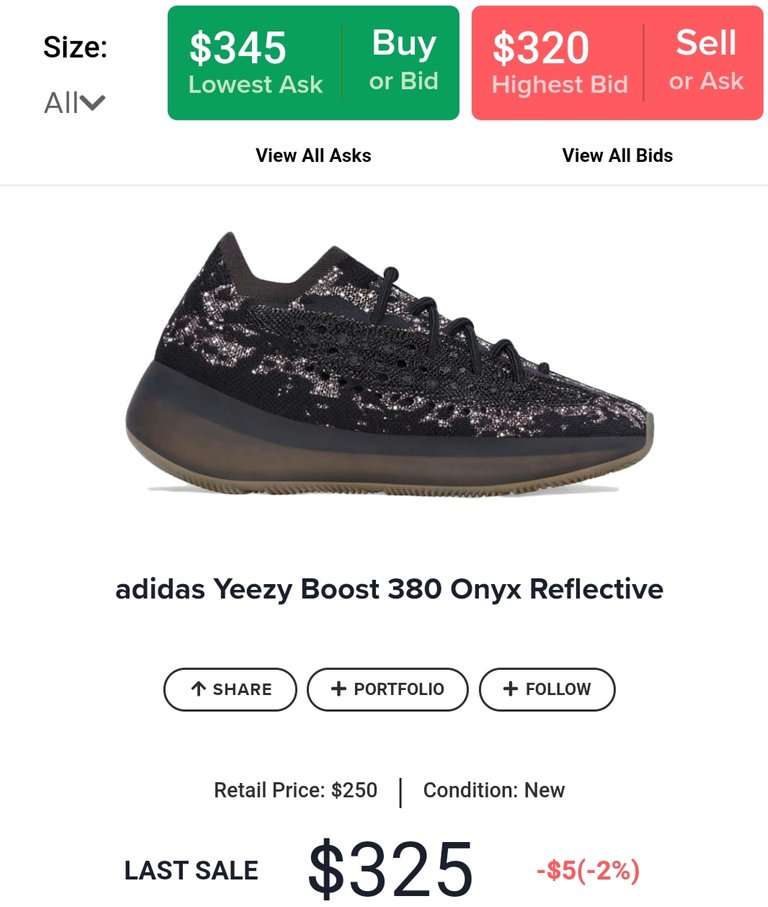Click the Yeezy Boost 380 shoe image
The height and width of the screenshot is (907, 768).
click(x=389, y=363)
